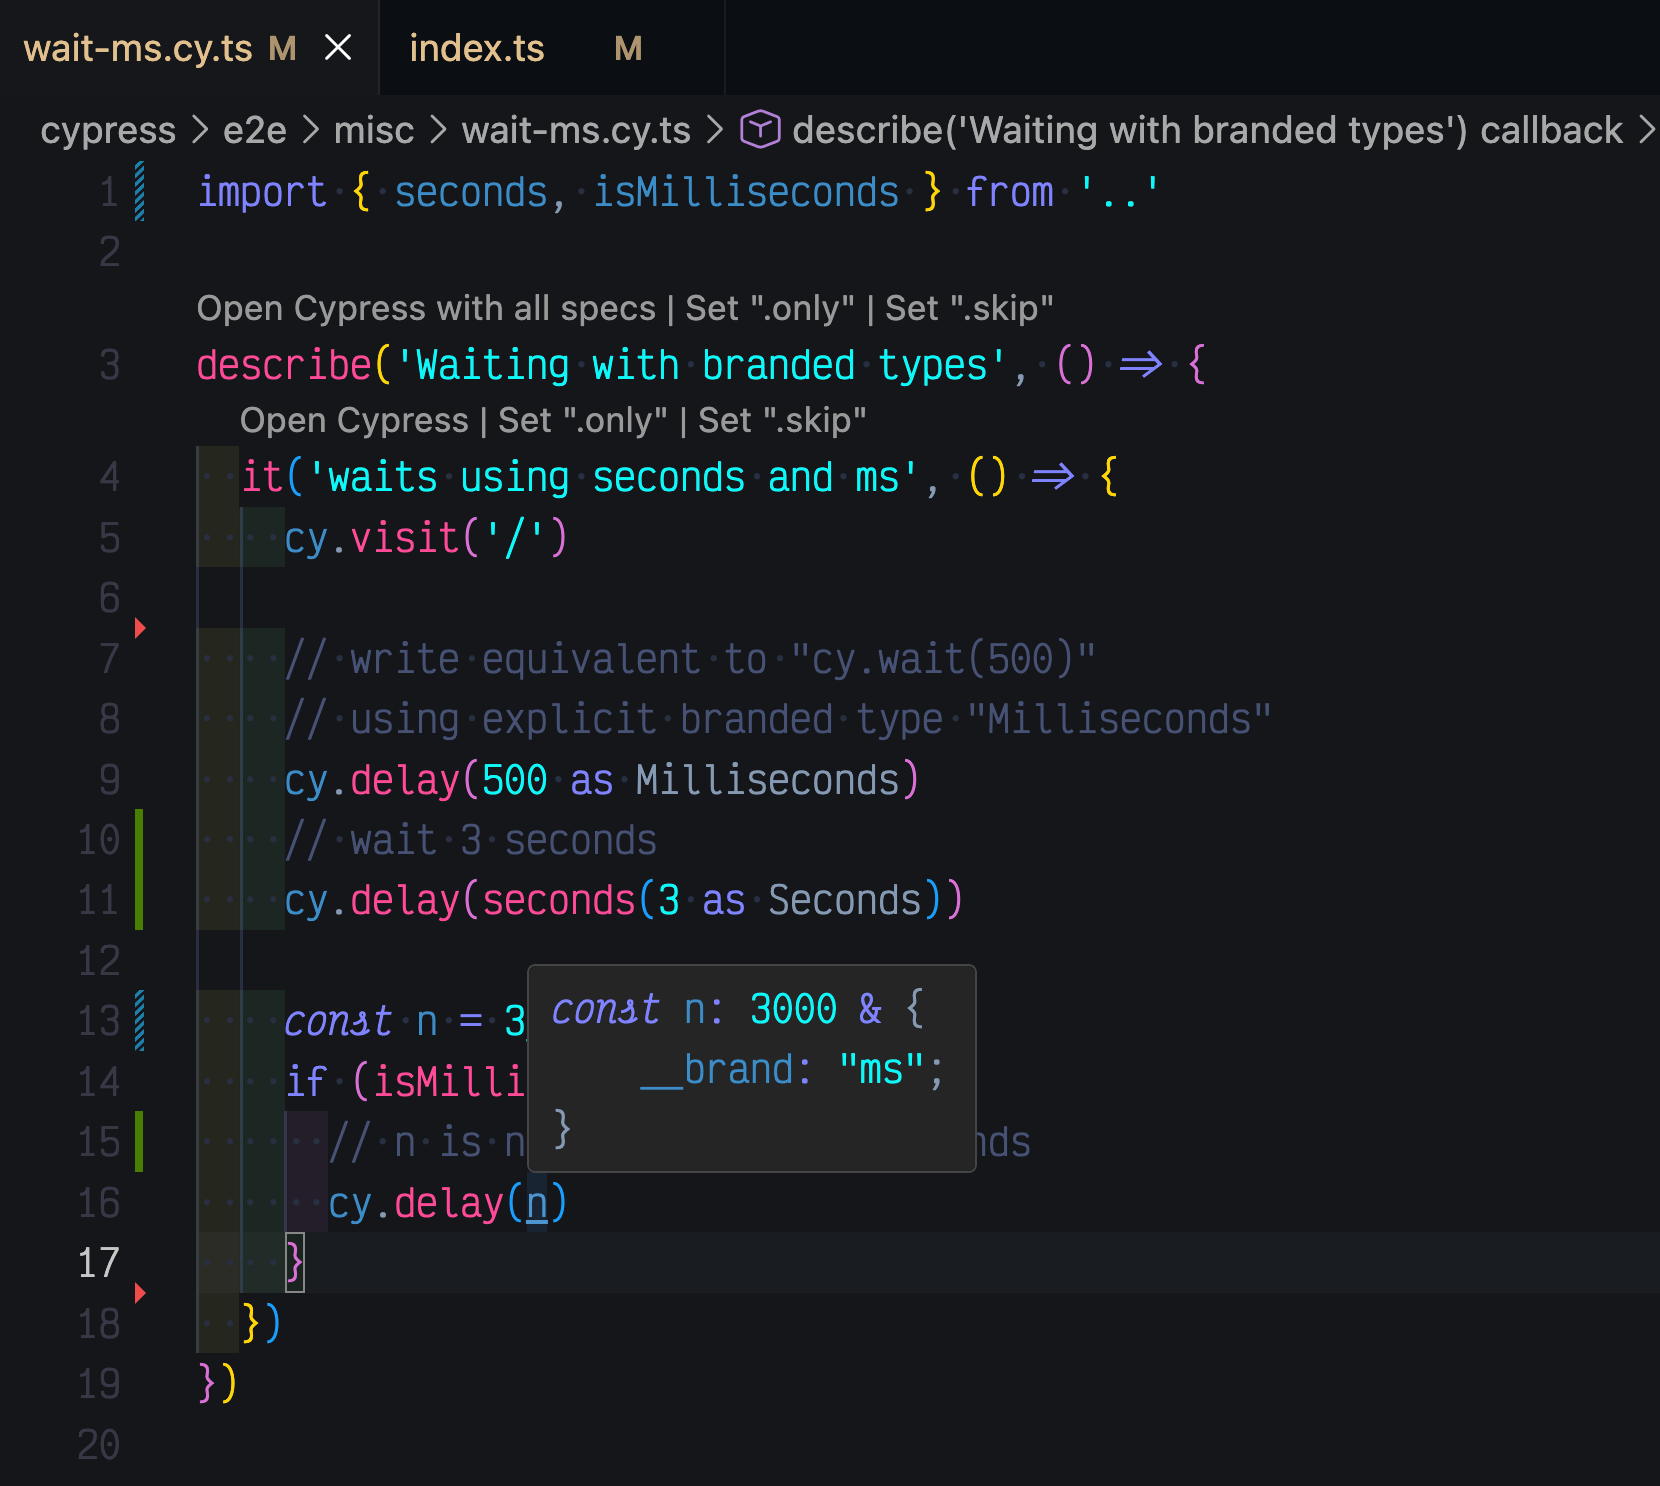Viewport: 1660px width, 1486px height.
Task: Click red gutter arrow below line 6
Action: coord(140,628)
